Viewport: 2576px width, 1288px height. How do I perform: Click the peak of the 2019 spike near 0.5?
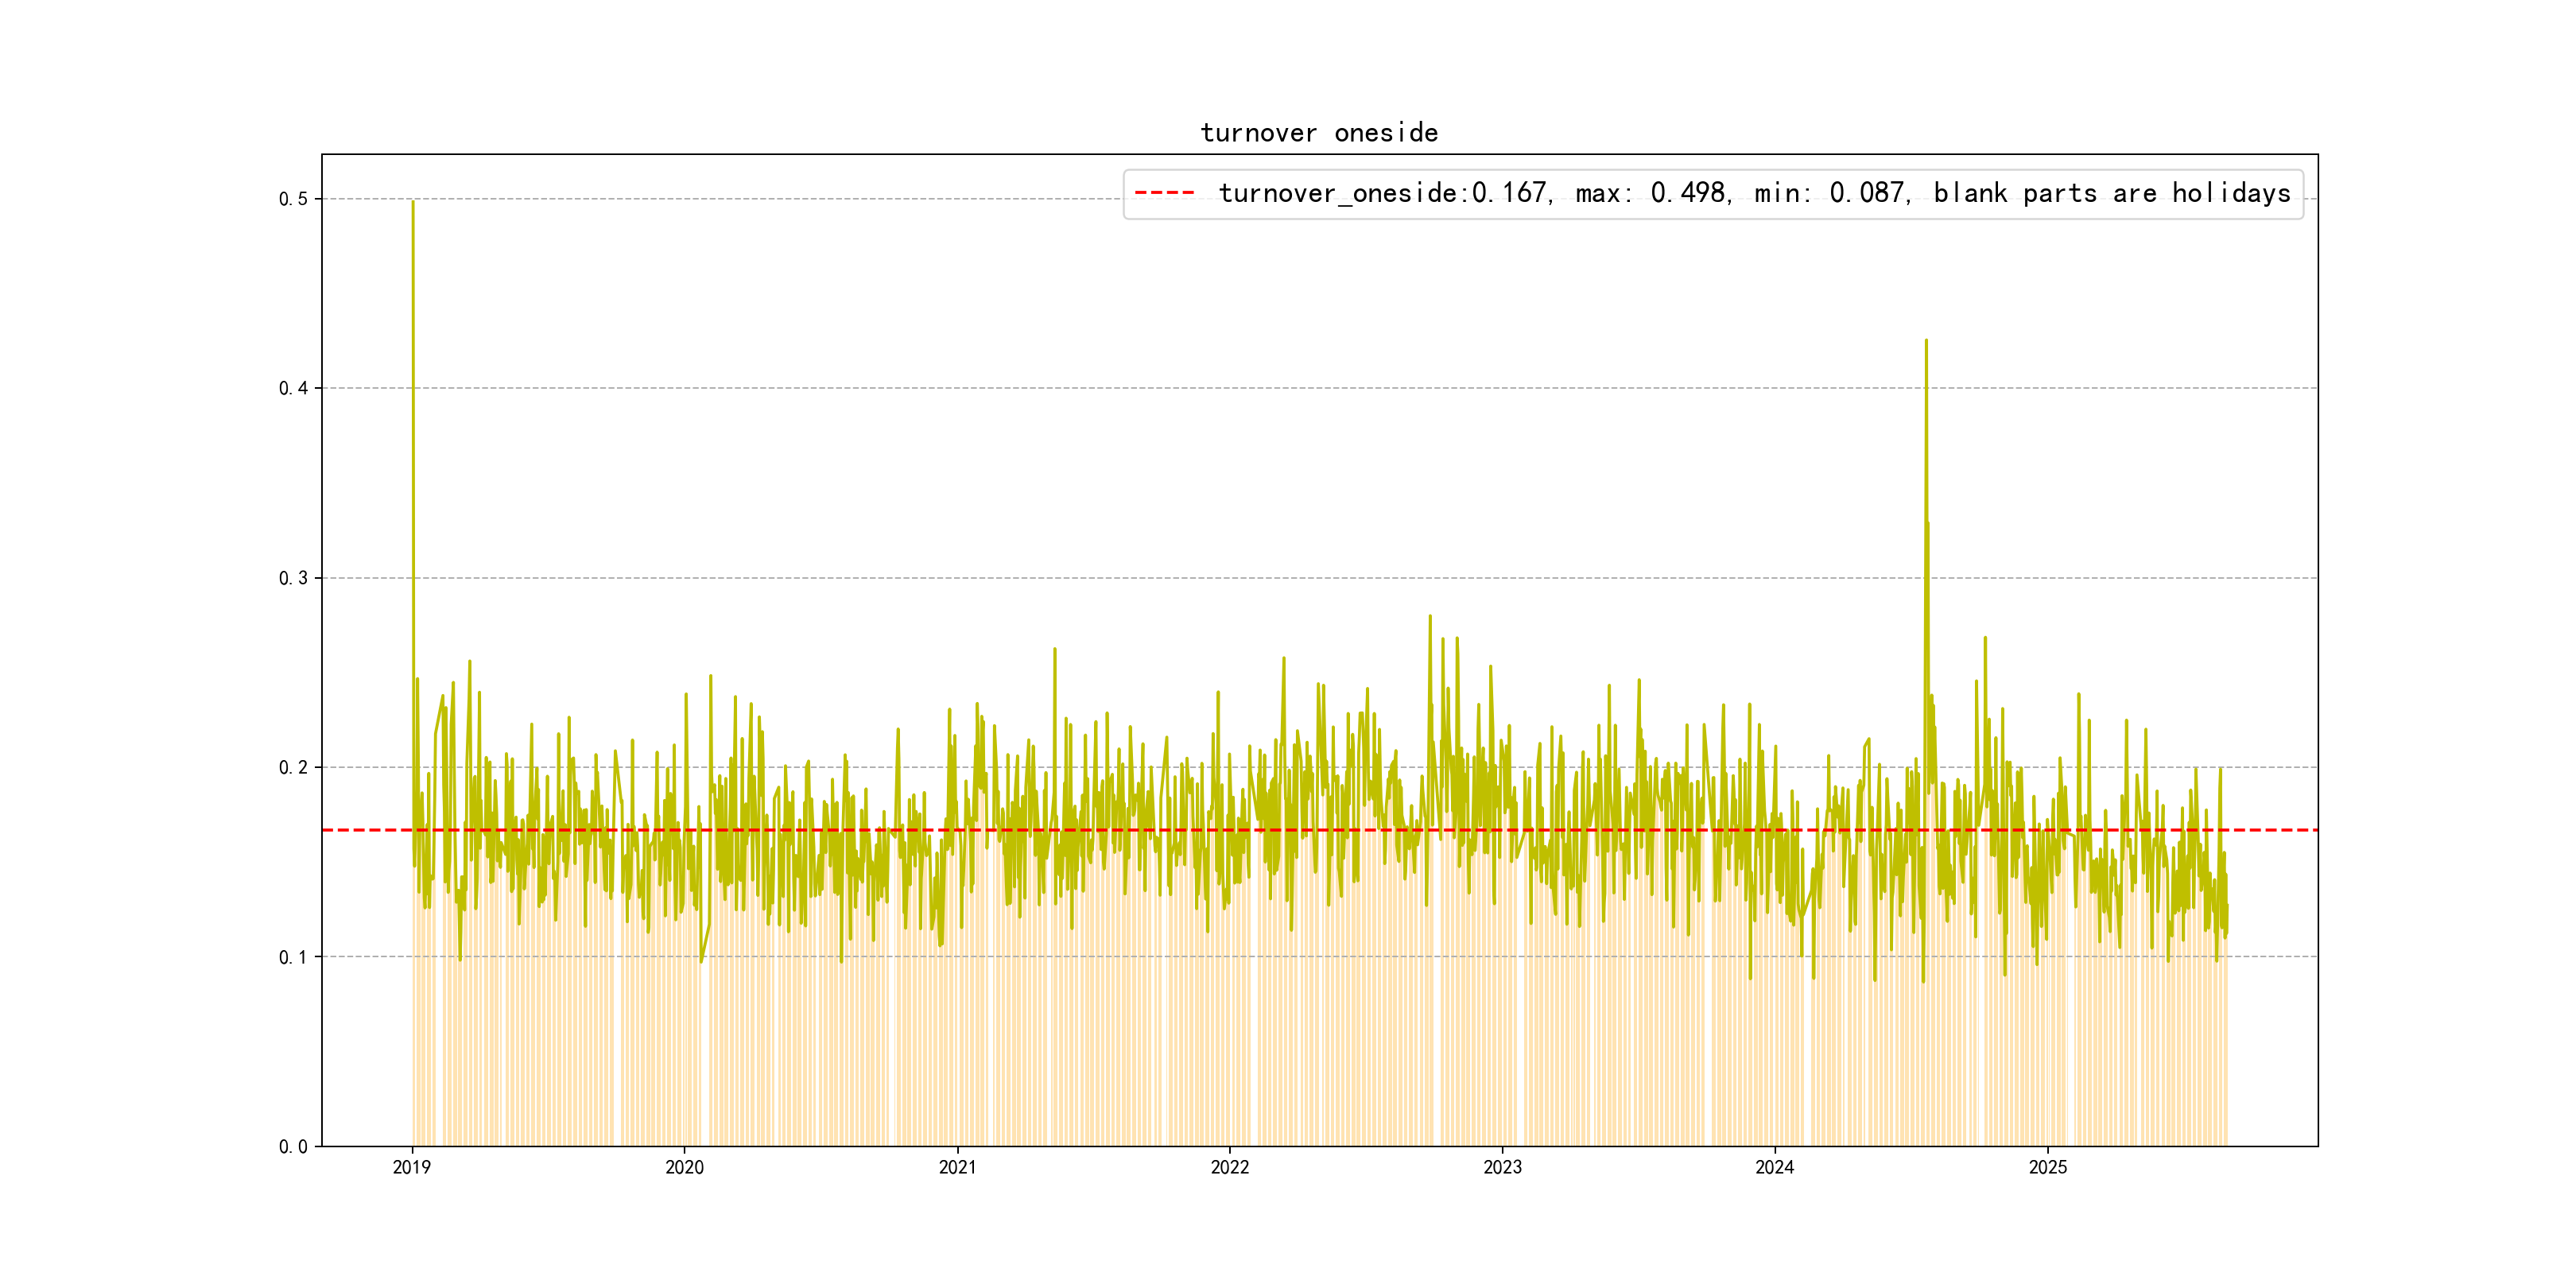413,203
